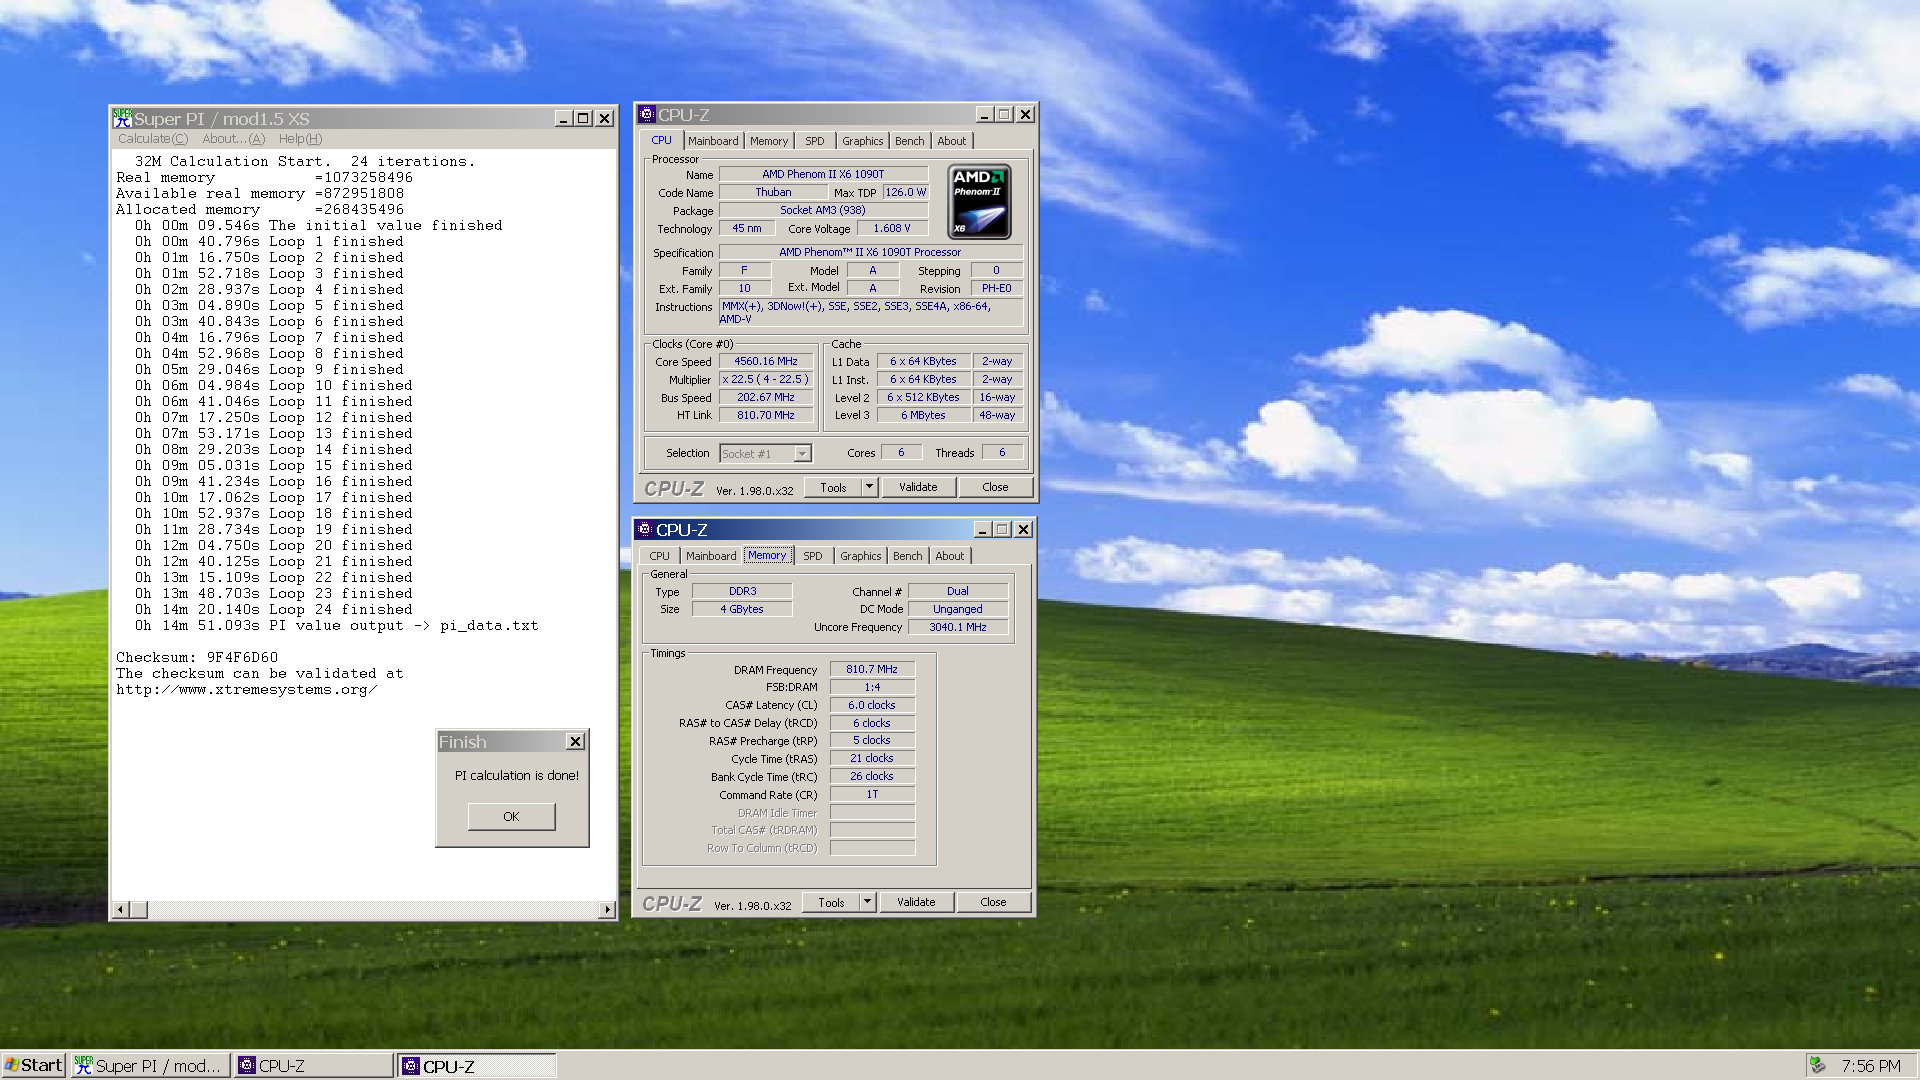Switch to About tab in top CPU-Z
This screenshot has height=1080, width=1920.
click(x=951, y=141)
